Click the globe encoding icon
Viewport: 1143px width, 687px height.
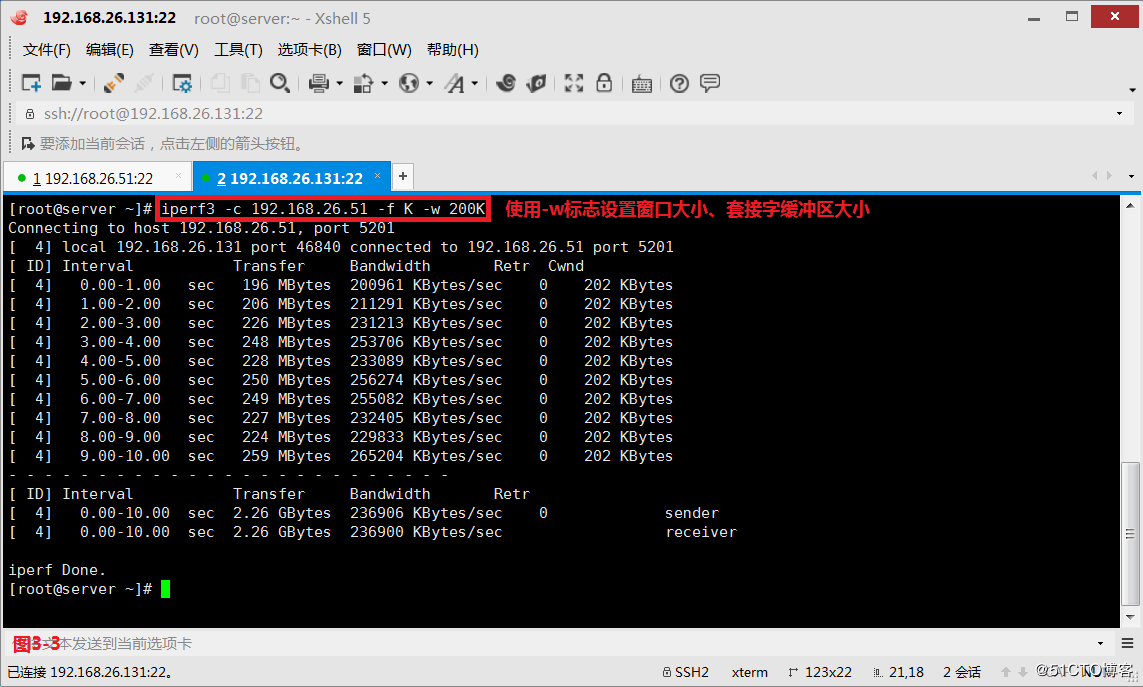(x=409, y=83)
